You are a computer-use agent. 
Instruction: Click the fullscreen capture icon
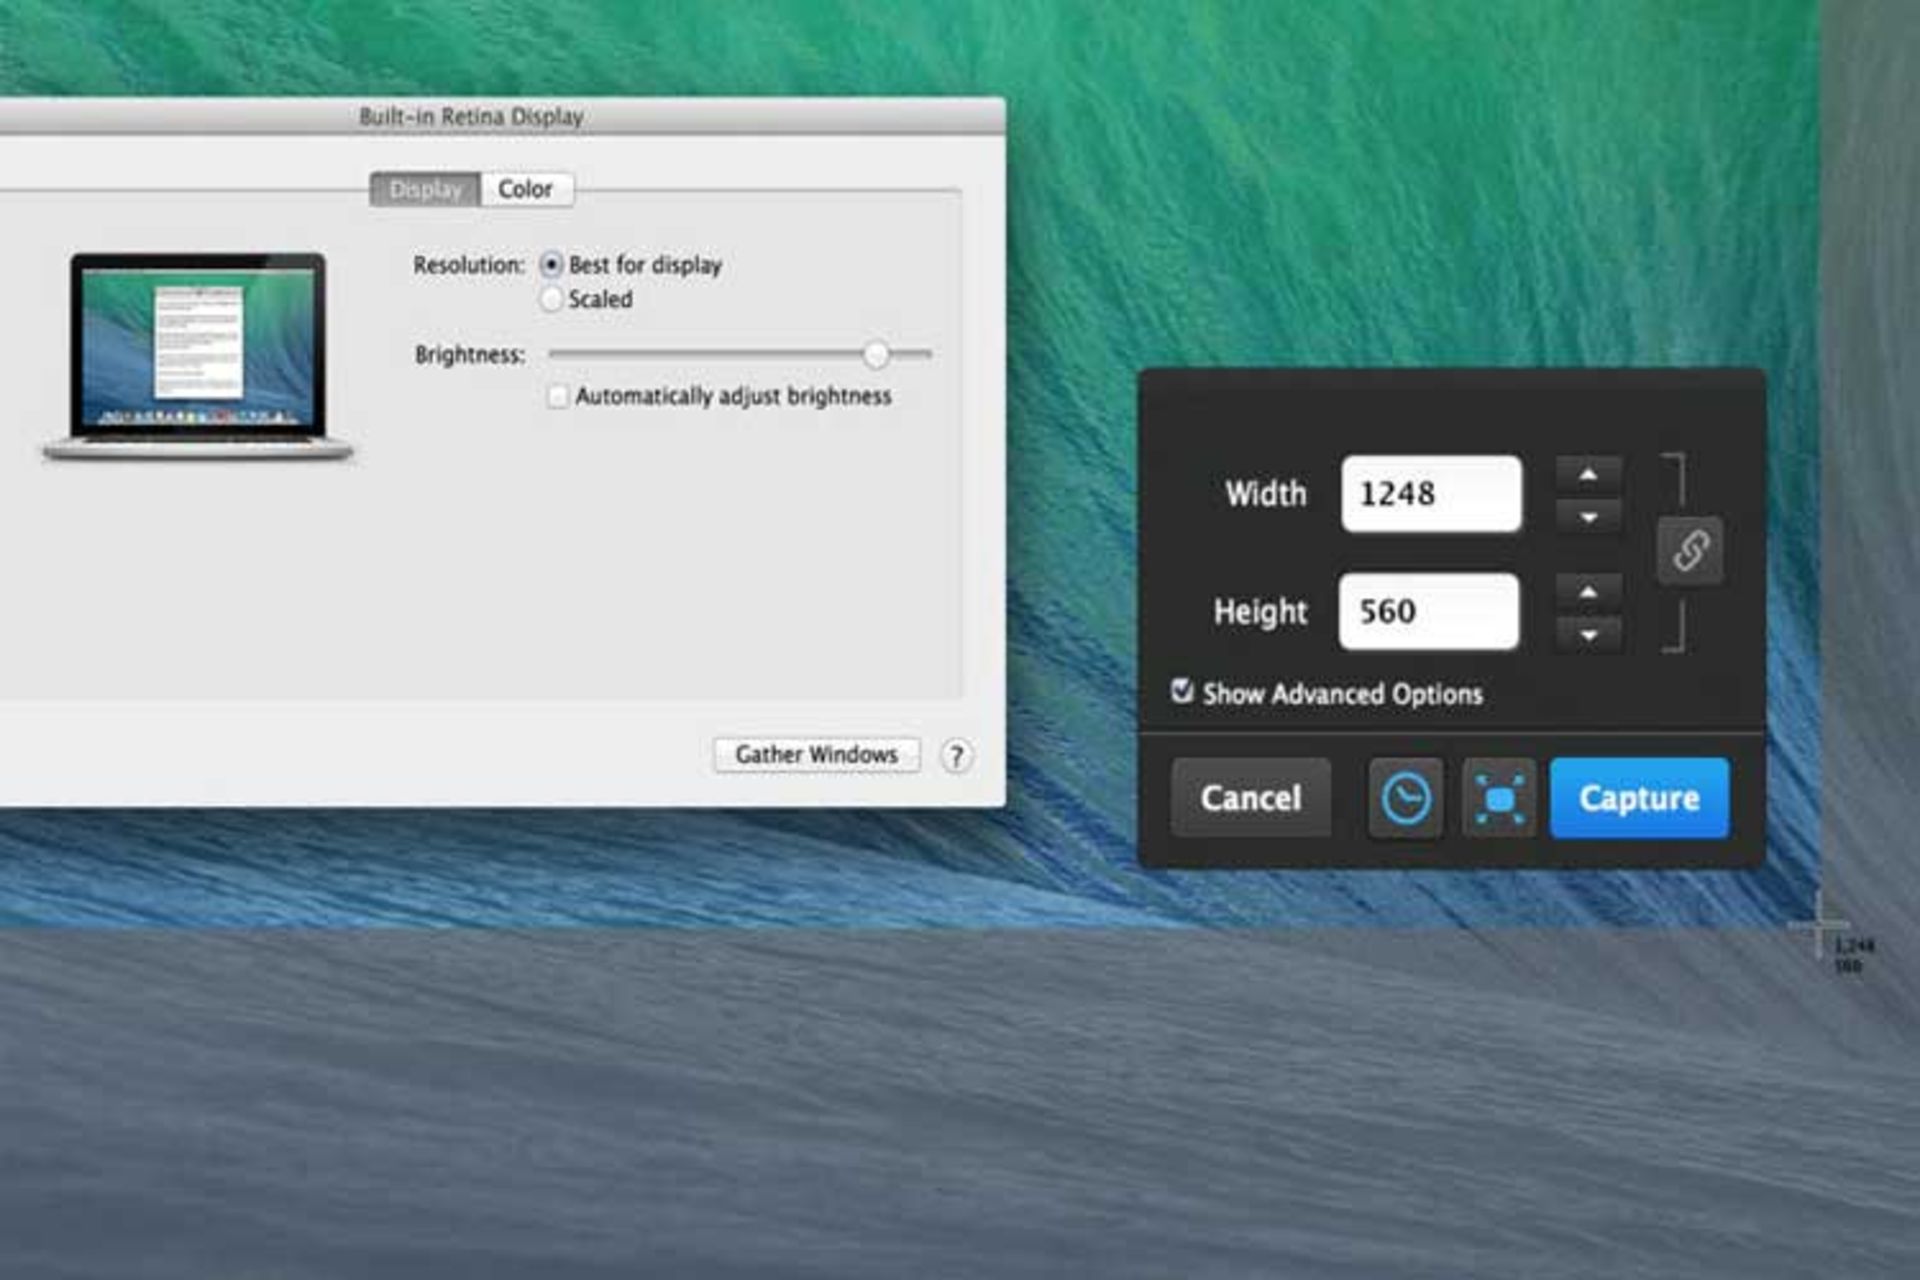click(1499, 798)
